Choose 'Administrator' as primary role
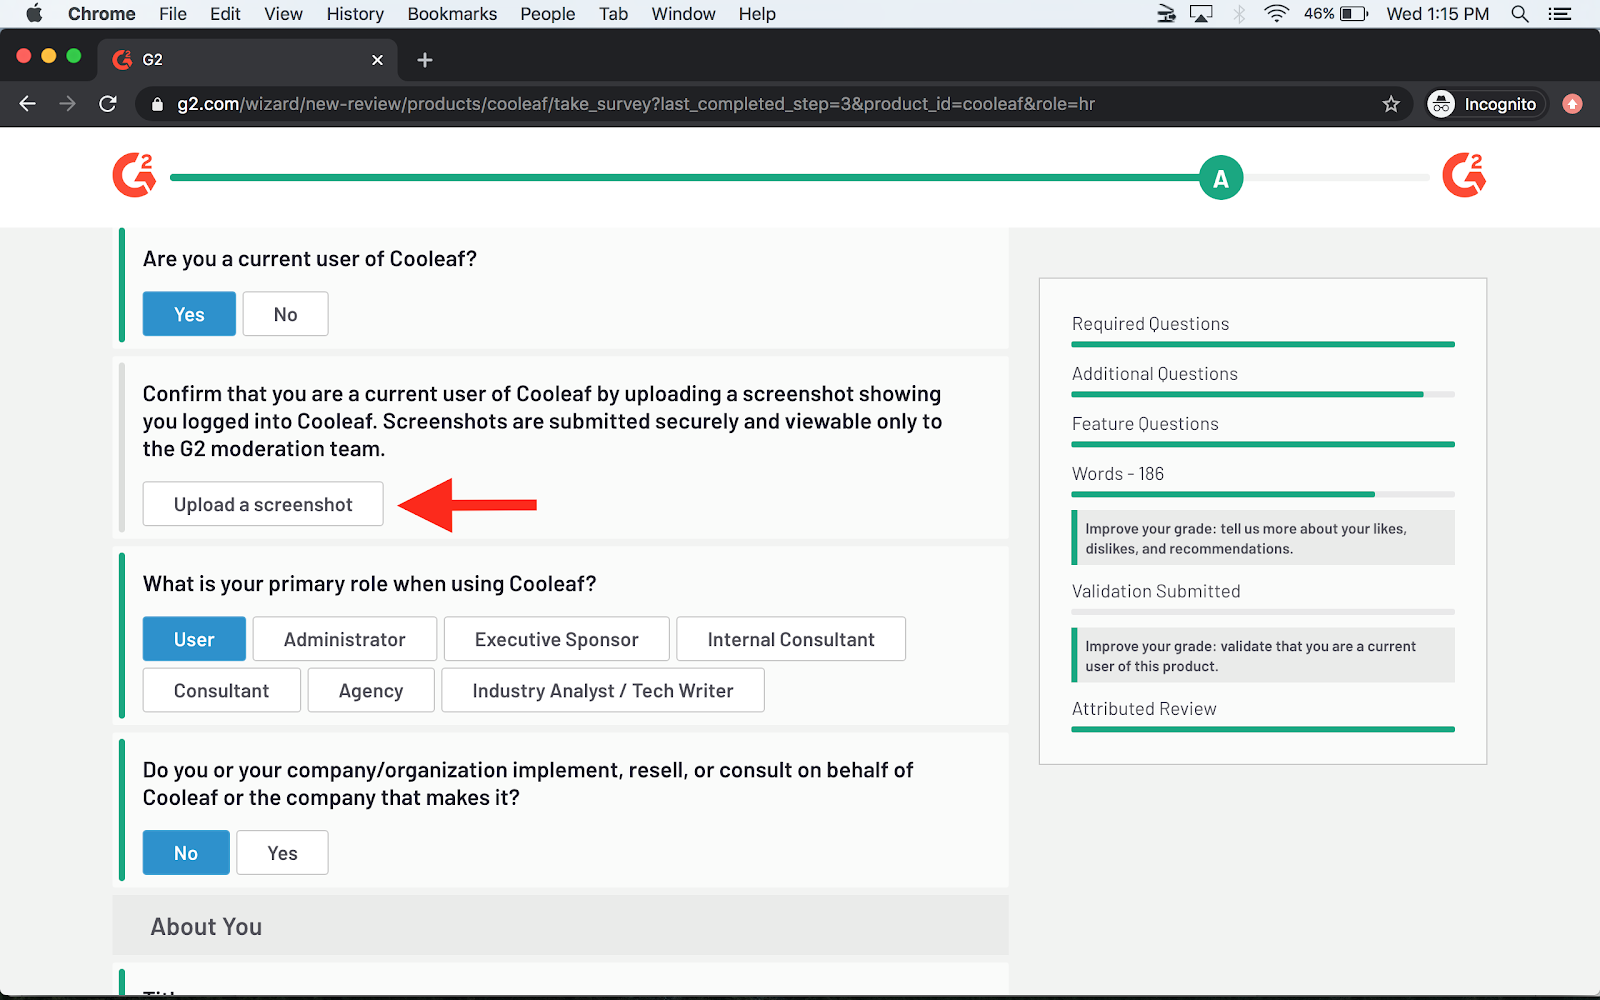This screenshot has height=1000, width=1600. tap(344, 639)
